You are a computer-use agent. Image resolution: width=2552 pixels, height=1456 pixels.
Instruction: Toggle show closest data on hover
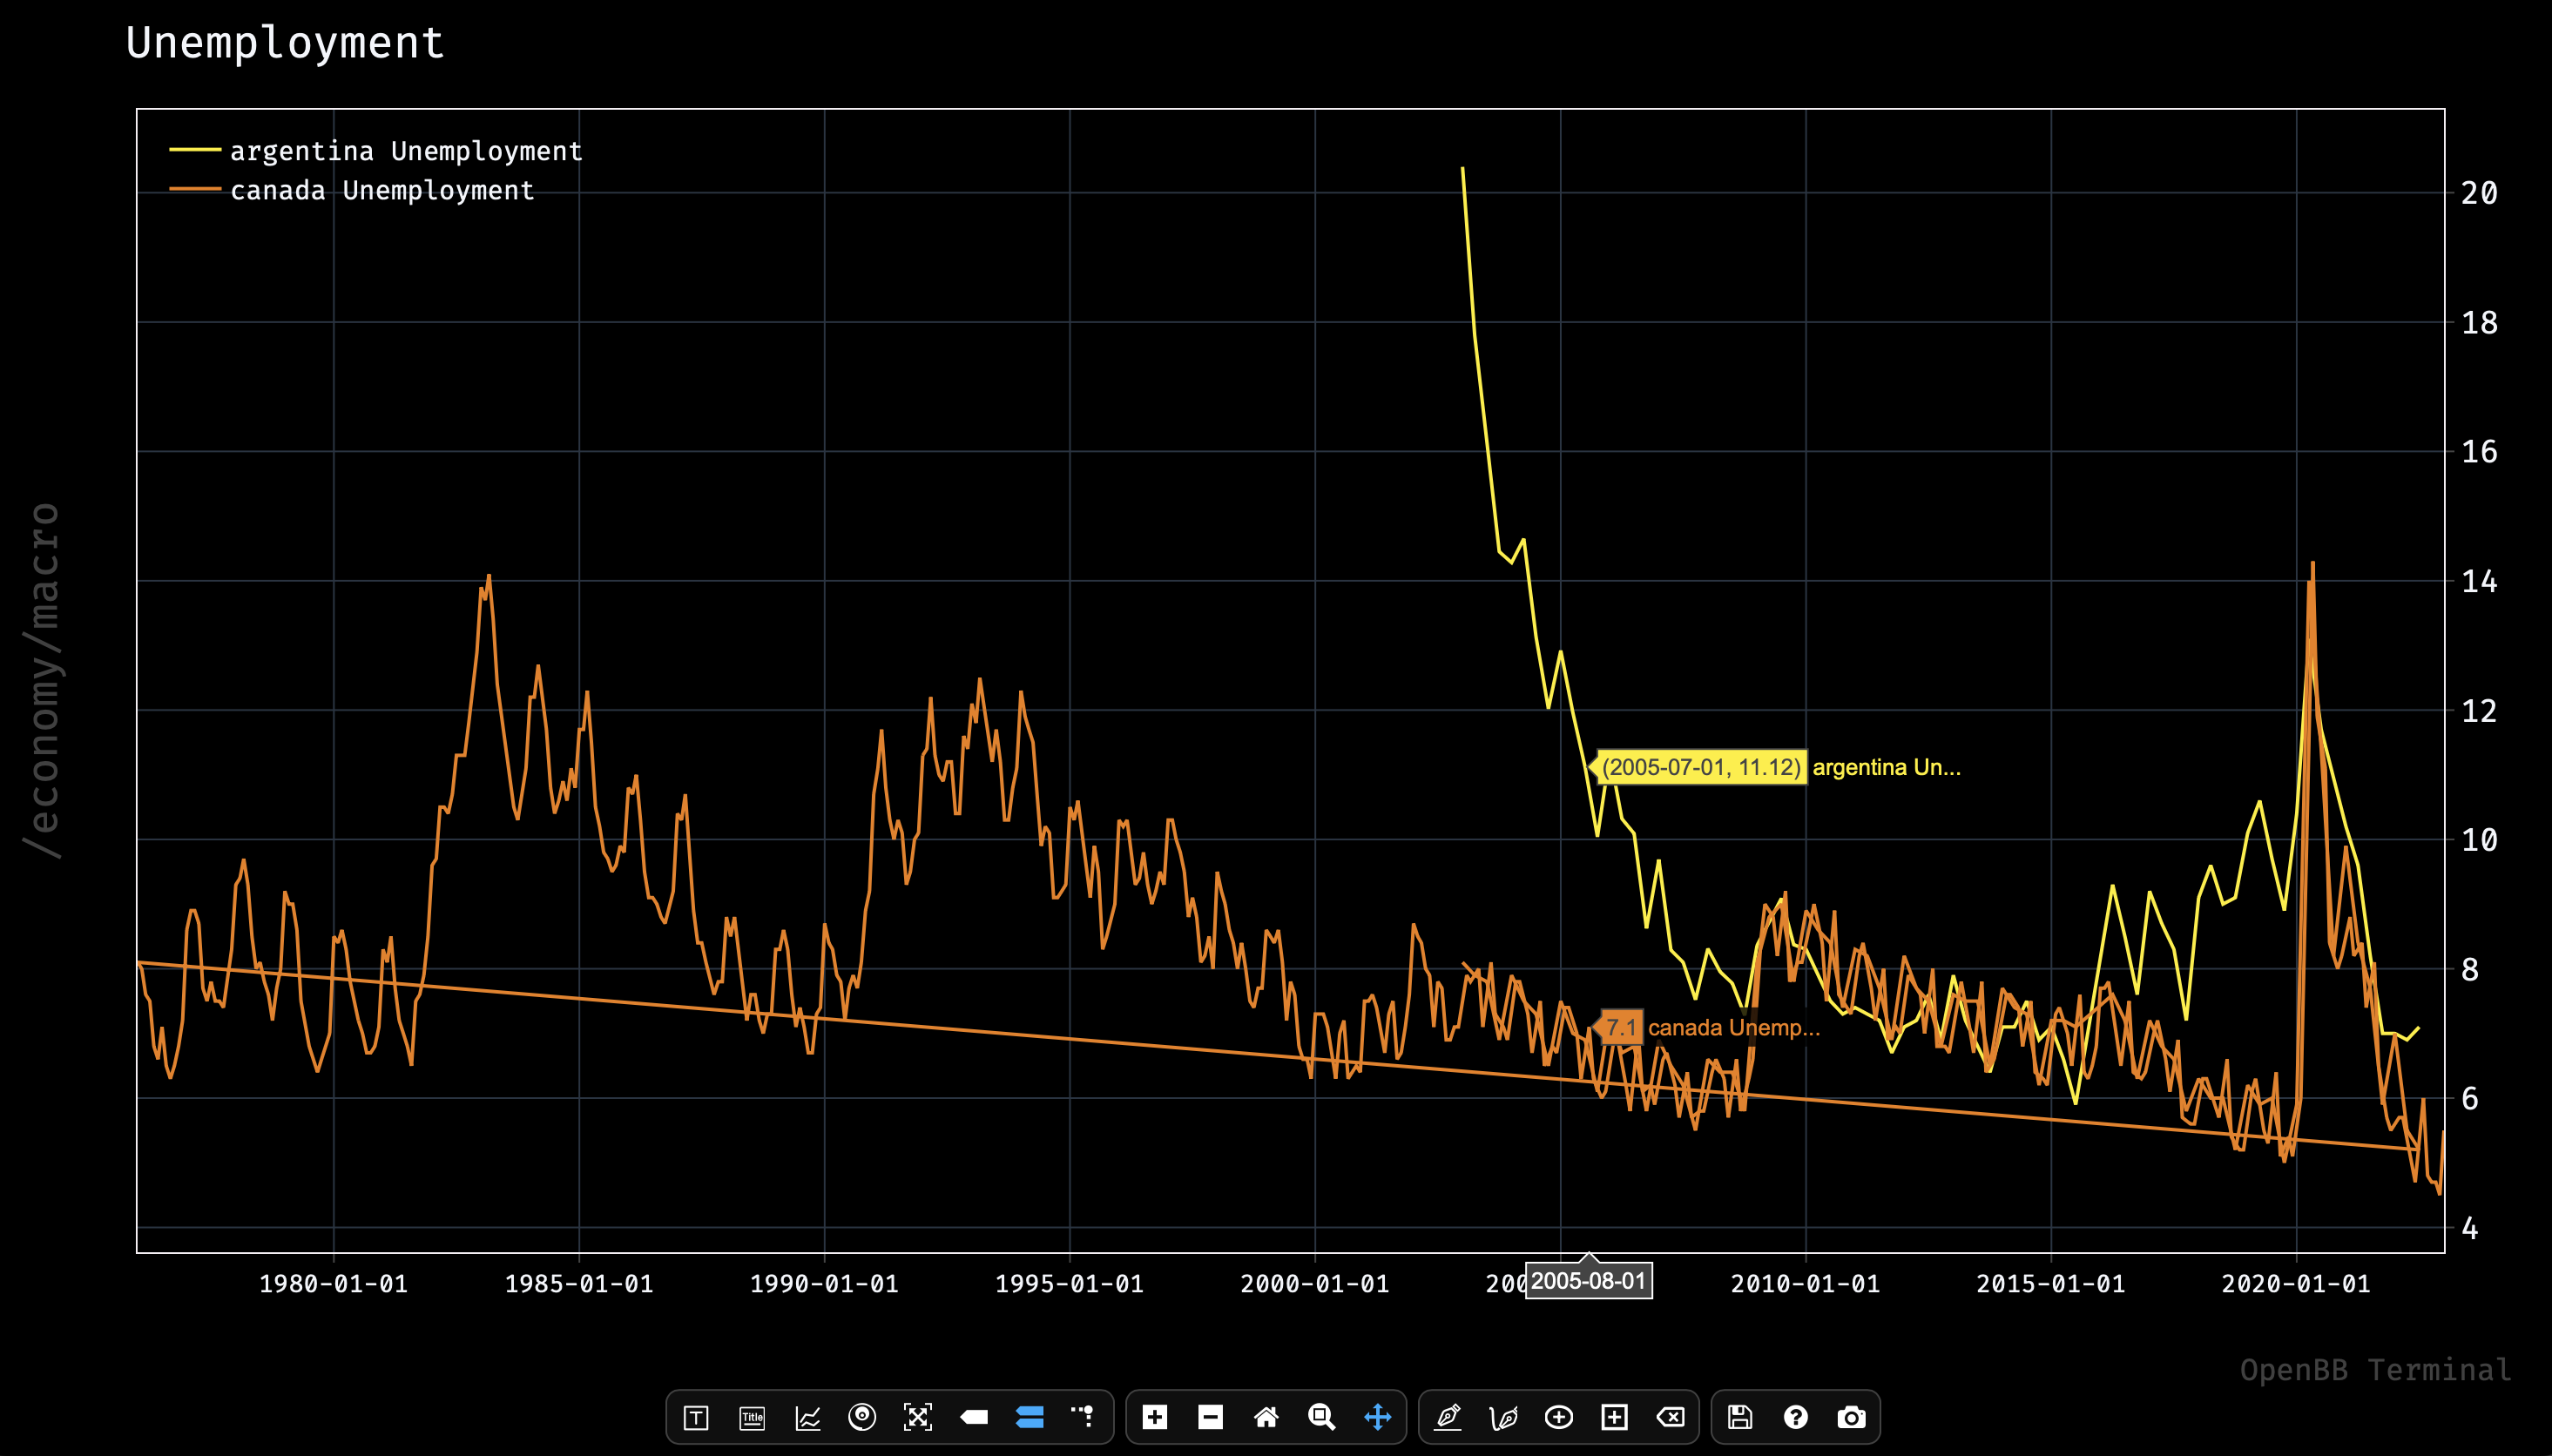coord(974,1417)
